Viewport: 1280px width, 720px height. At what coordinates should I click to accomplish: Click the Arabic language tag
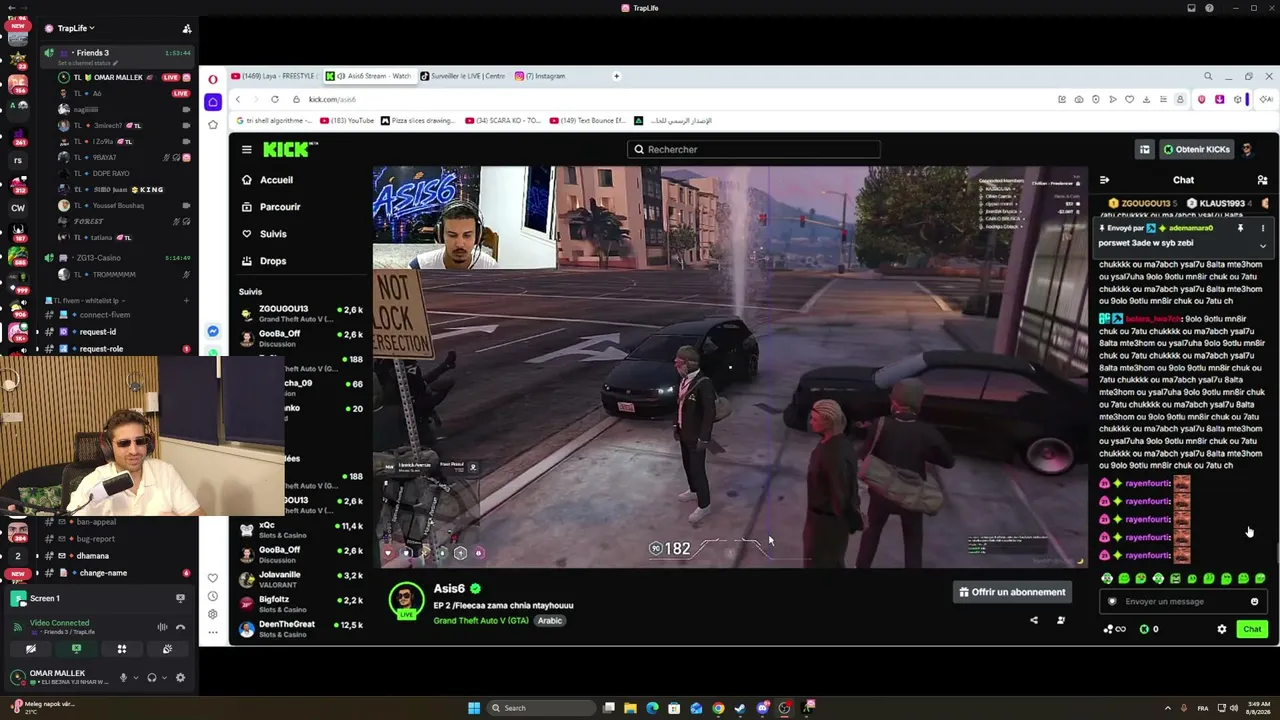coord(550,621)
